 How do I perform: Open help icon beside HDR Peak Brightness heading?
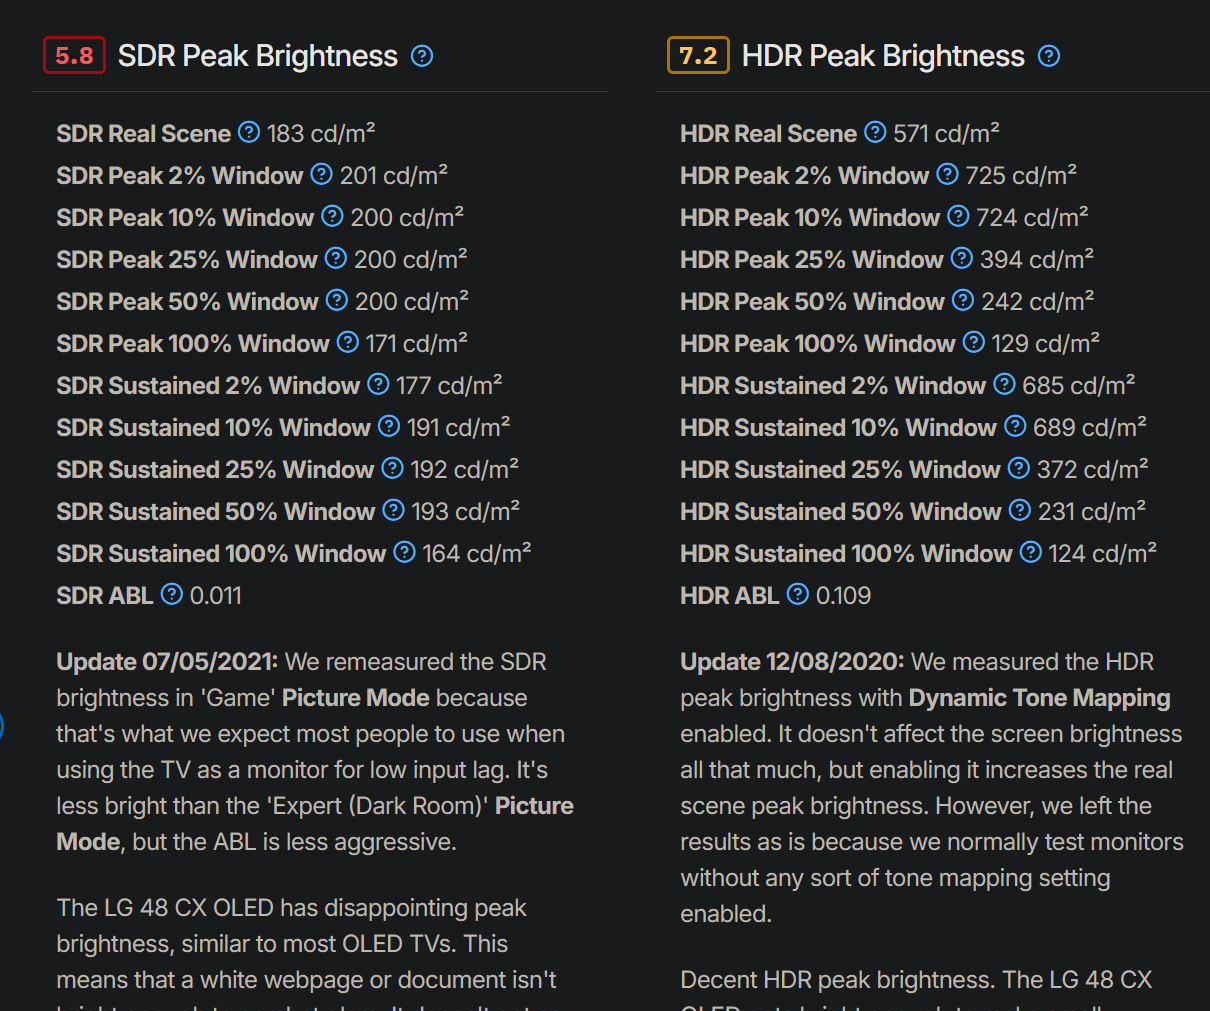click(x=1049, y=56)
